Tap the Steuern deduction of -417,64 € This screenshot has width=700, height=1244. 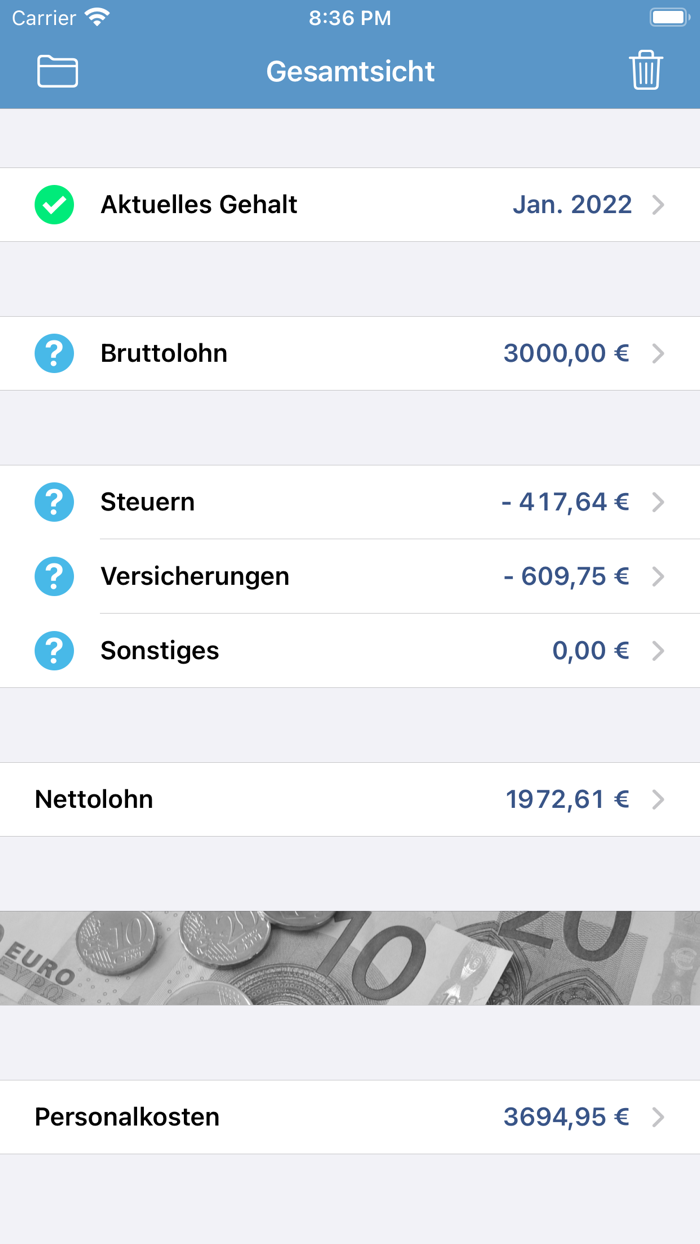[x=567, y=502]
